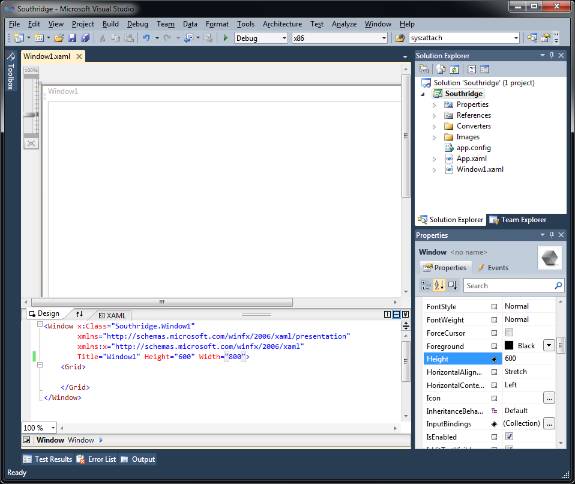Click the Undo arrow icon

(x=146, y=38)
